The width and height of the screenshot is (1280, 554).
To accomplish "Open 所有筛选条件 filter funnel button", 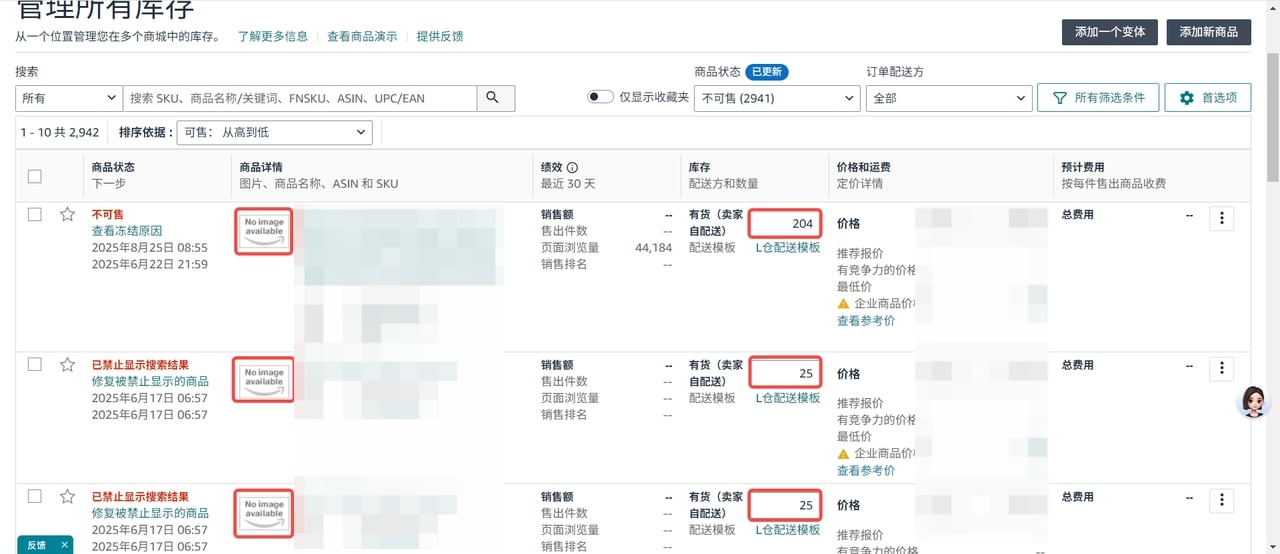I will coord(1098,98).
